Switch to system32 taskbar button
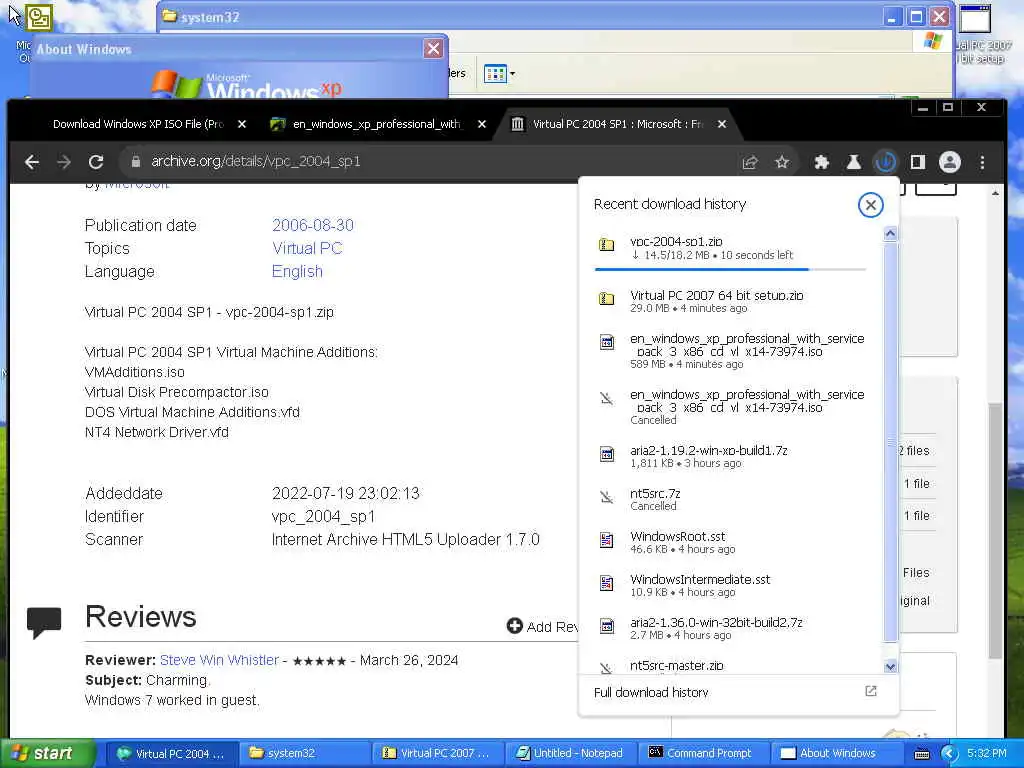 coord(303,754)
